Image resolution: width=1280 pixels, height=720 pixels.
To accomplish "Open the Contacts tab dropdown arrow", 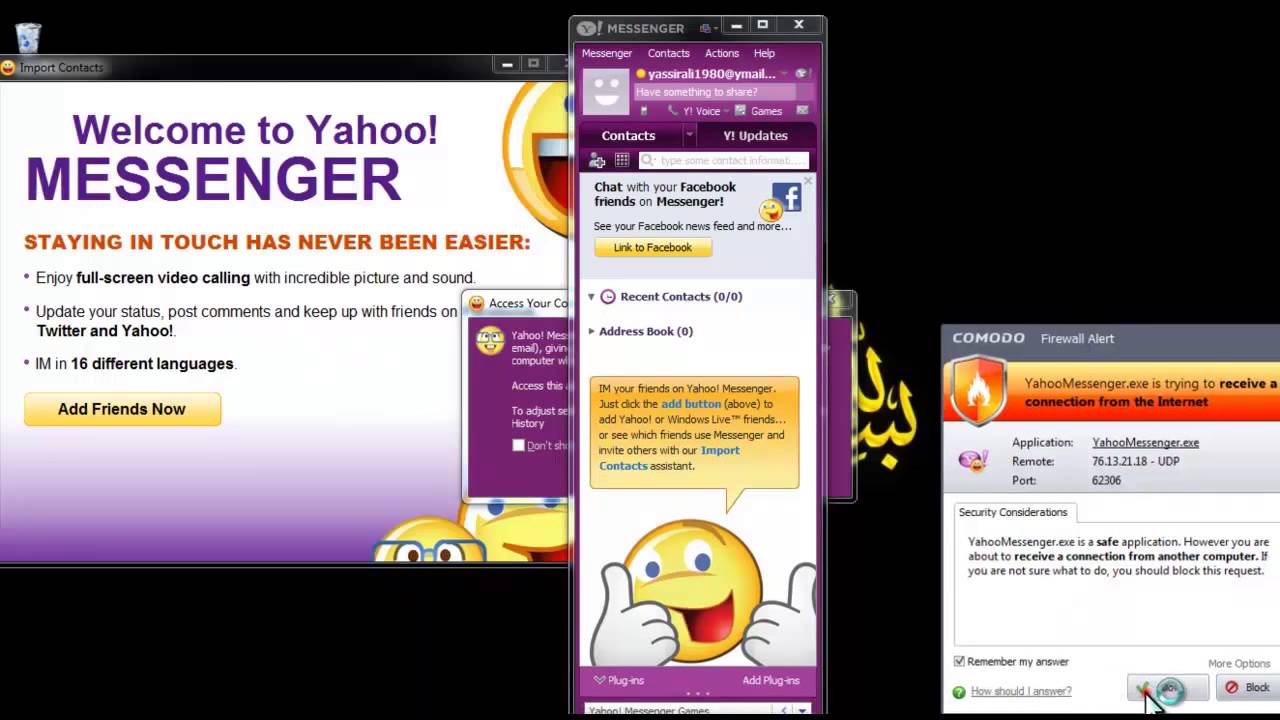I will click(689, 135).
